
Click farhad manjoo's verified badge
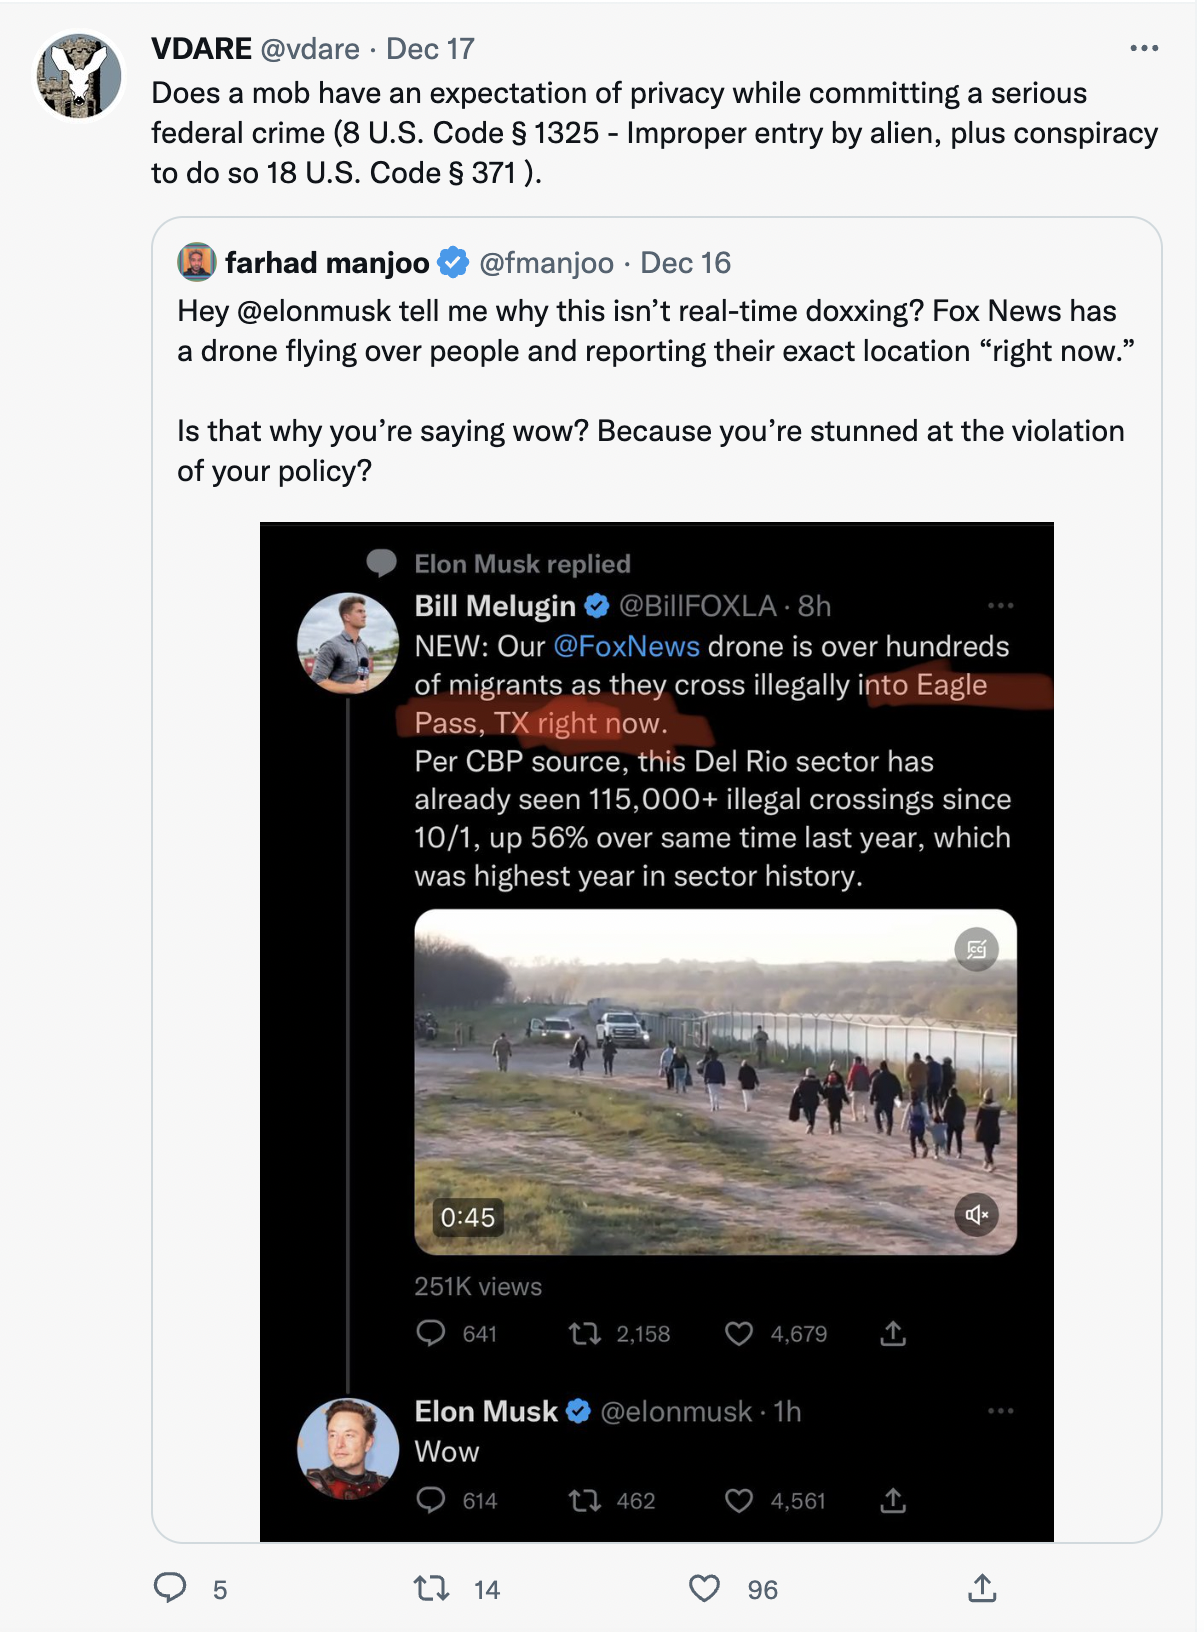[x=454, y=262]
